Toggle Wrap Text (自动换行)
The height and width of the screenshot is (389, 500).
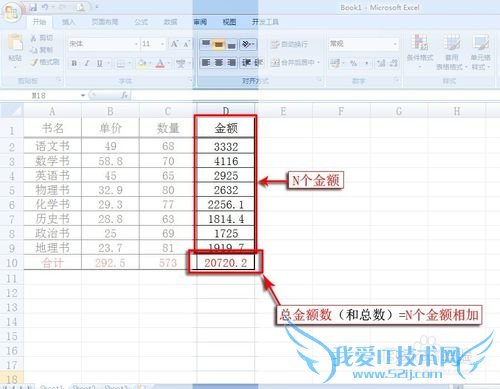tap(289, 44)
